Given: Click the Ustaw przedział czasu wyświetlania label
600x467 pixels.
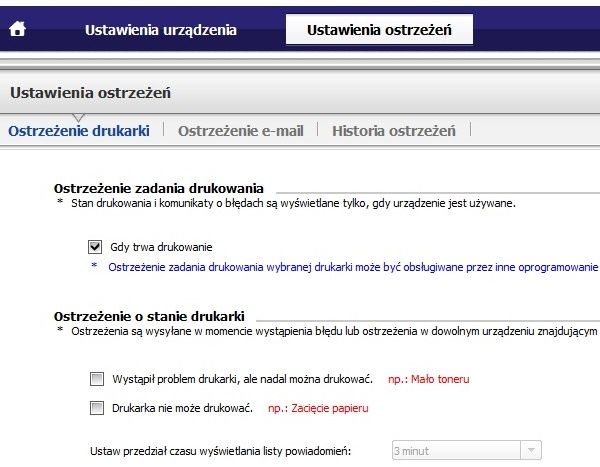Looking at the screenshot, I should coord(220,451).
